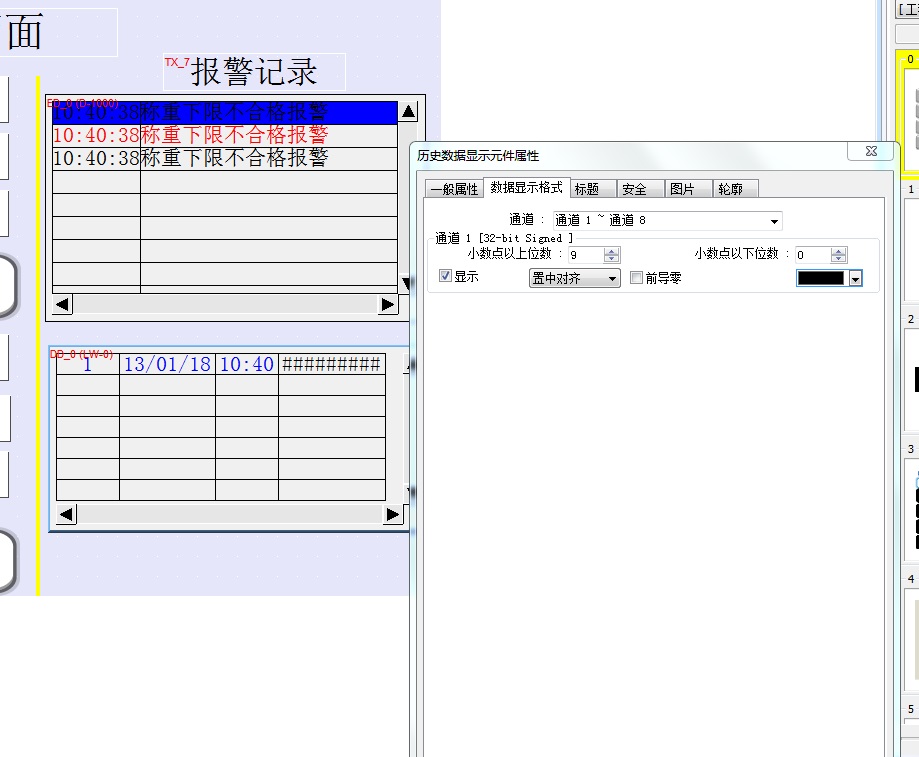Switch to the 标题 tab

587,189
